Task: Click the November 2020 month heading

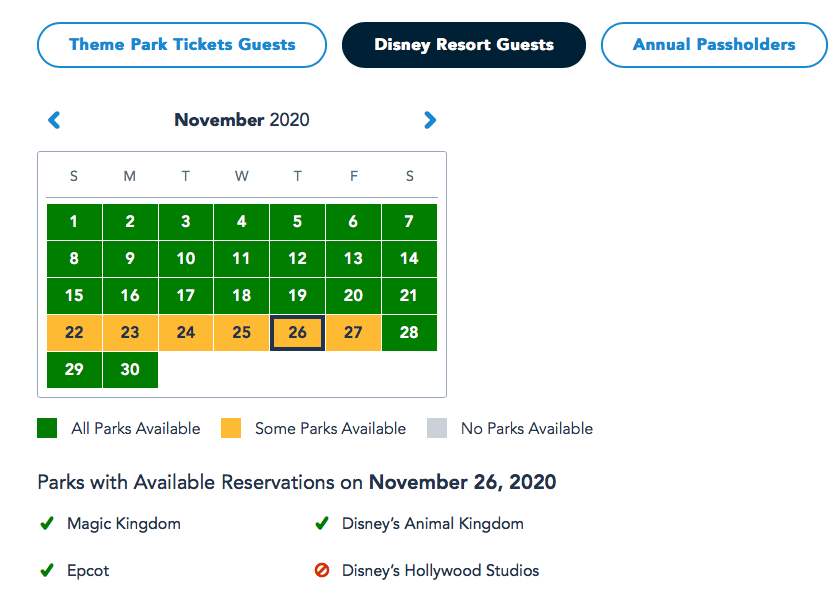Action: click(x=242, y=120)
